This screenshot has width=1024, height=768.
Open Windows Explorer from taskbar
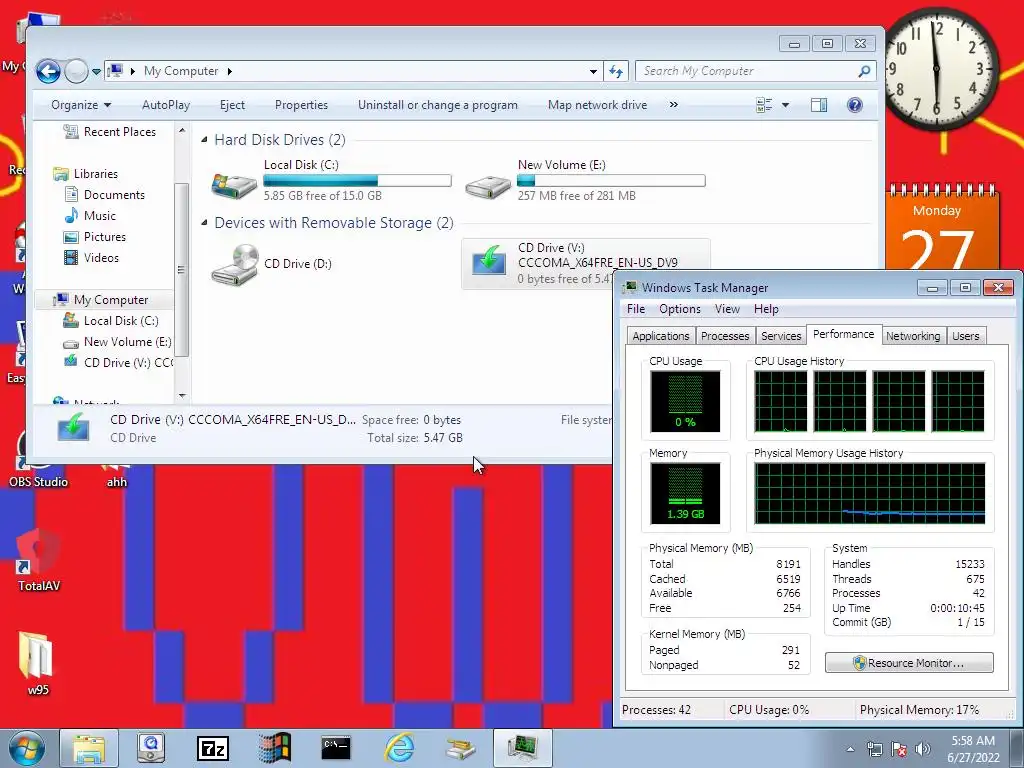point(89,748)
